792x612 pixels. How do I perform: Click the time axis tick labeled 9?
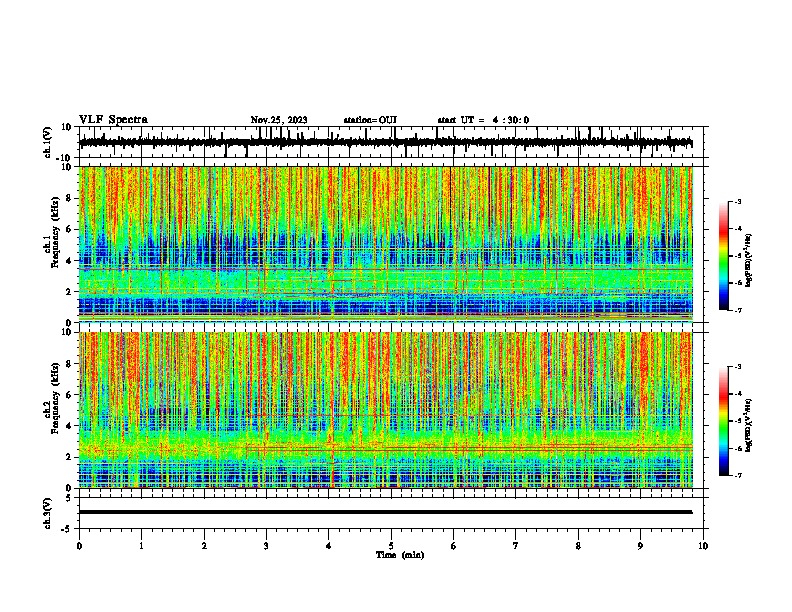(x=640, y=546)
